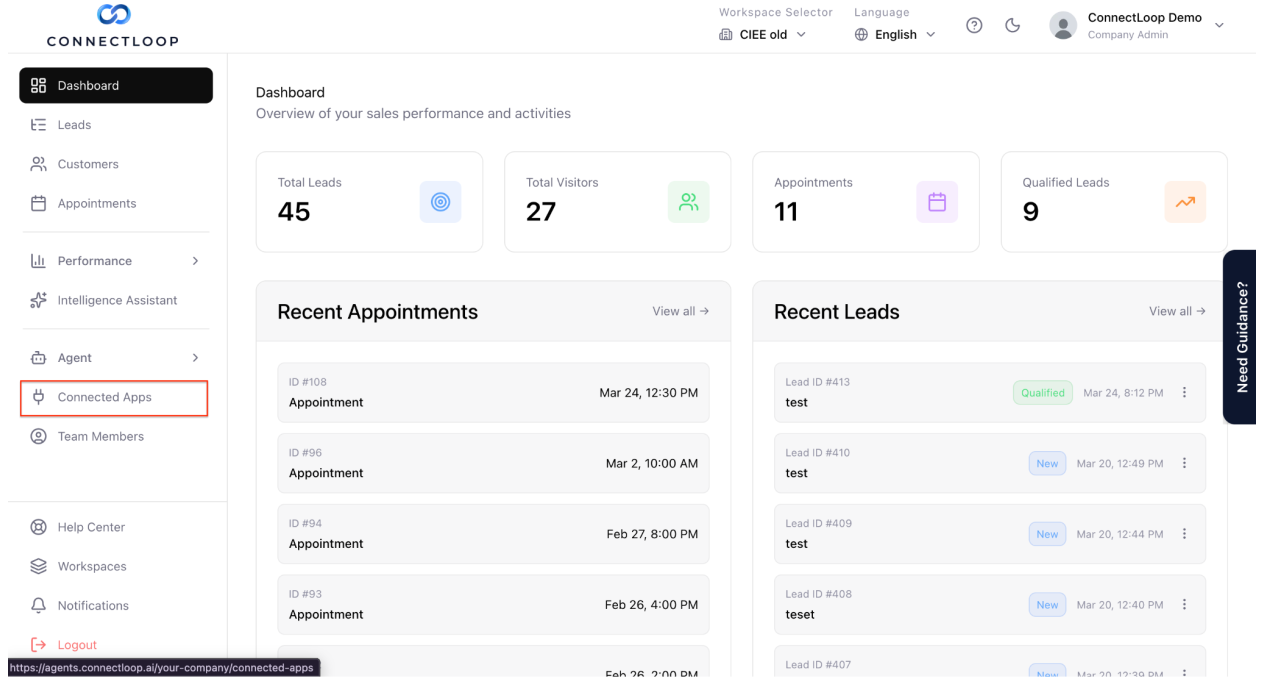Click the Feb 26, 4:00 PM appointment time
1262x699 pixels.
(652, 605)
